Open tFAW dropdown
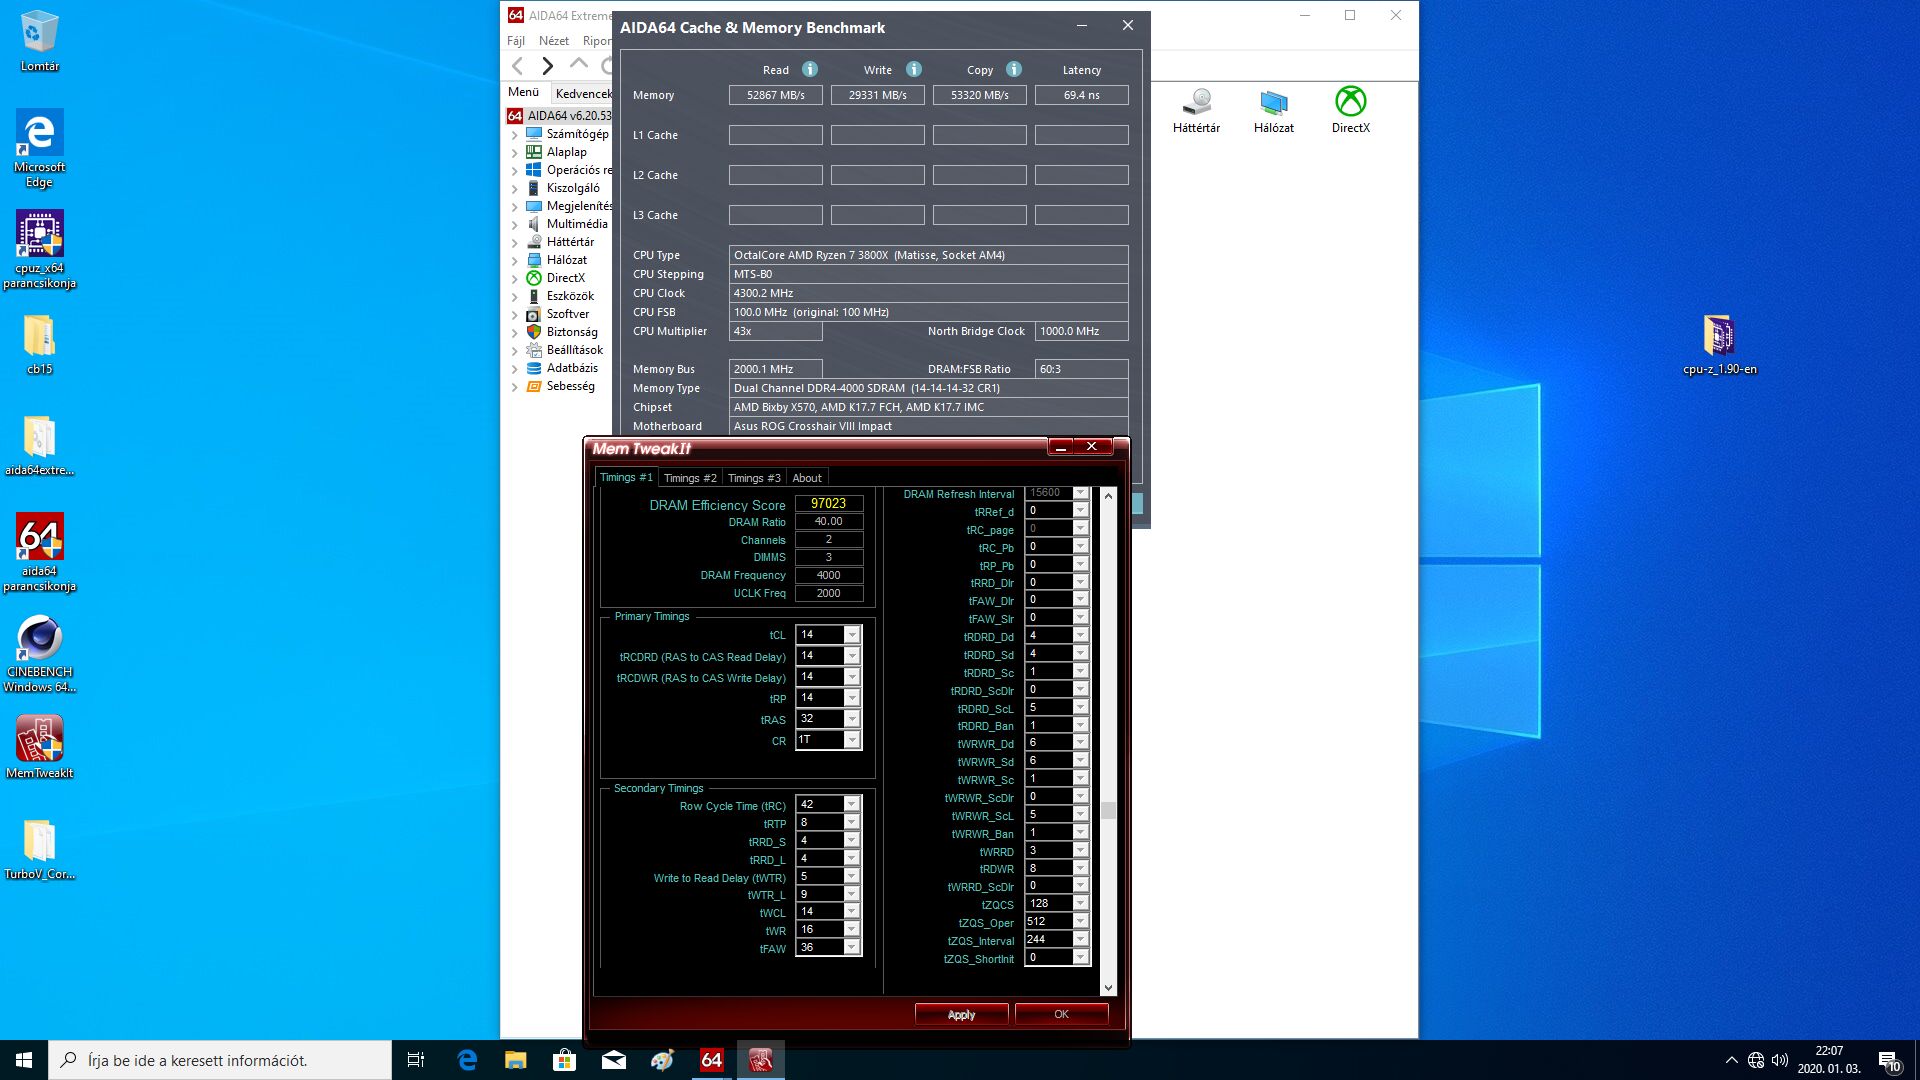Image resolution: width=1920 pixels, height=1080 pixels. coord(852,948)
